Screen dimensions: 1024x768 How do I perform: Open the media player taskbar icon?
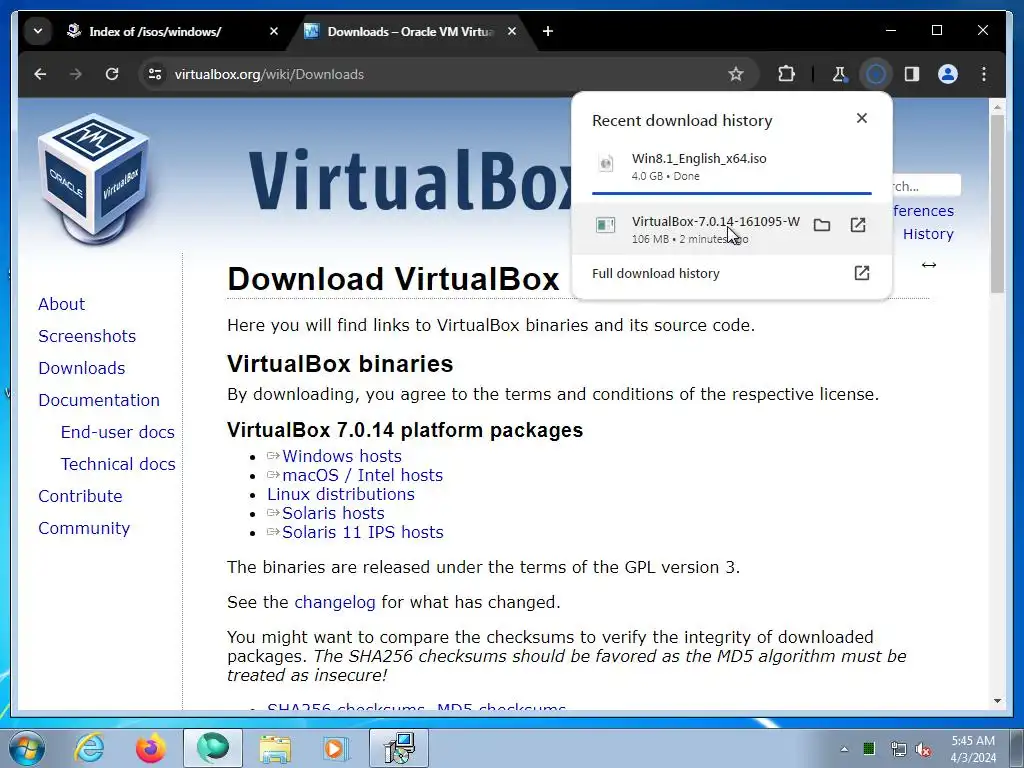pyautogui.click(x=336, y=748)
